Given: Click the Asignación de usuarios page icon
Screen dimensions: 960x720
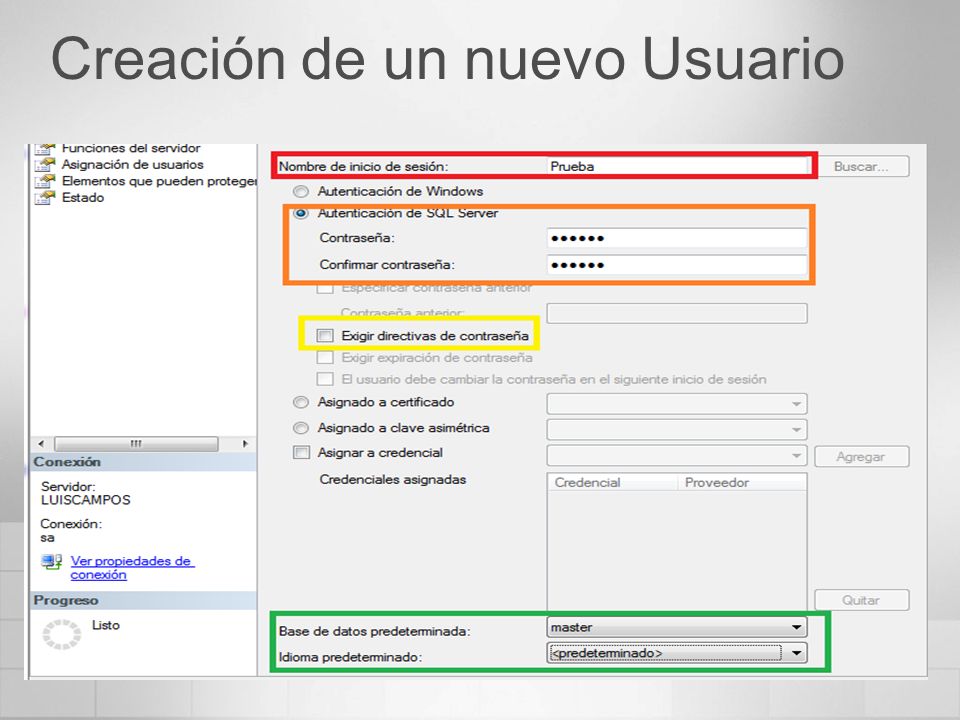Looking at the screenshot, I should pos(45,165).
